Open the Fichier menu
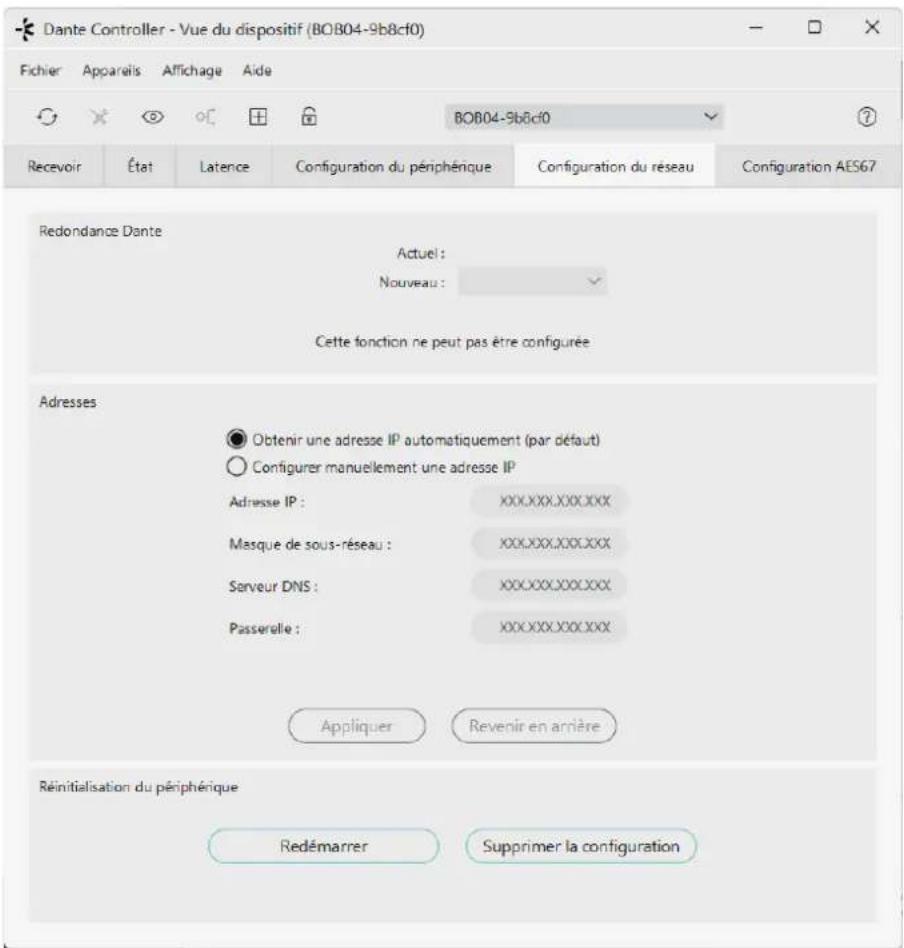 click(40, 71)
